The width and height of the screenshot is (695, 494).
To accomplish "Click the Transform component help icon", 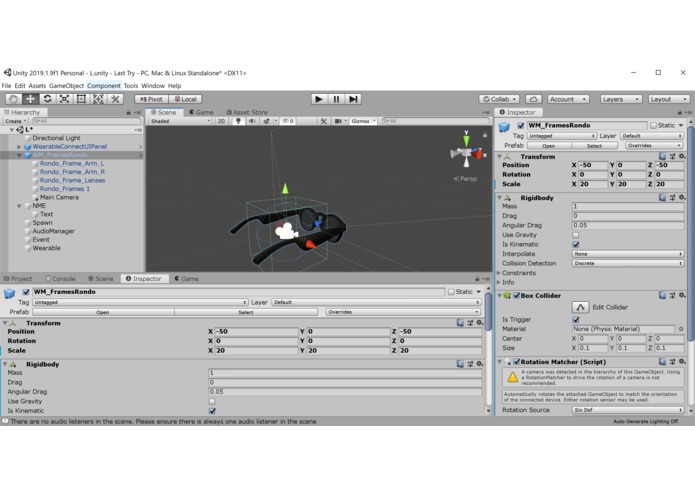I will click(662, 156).
